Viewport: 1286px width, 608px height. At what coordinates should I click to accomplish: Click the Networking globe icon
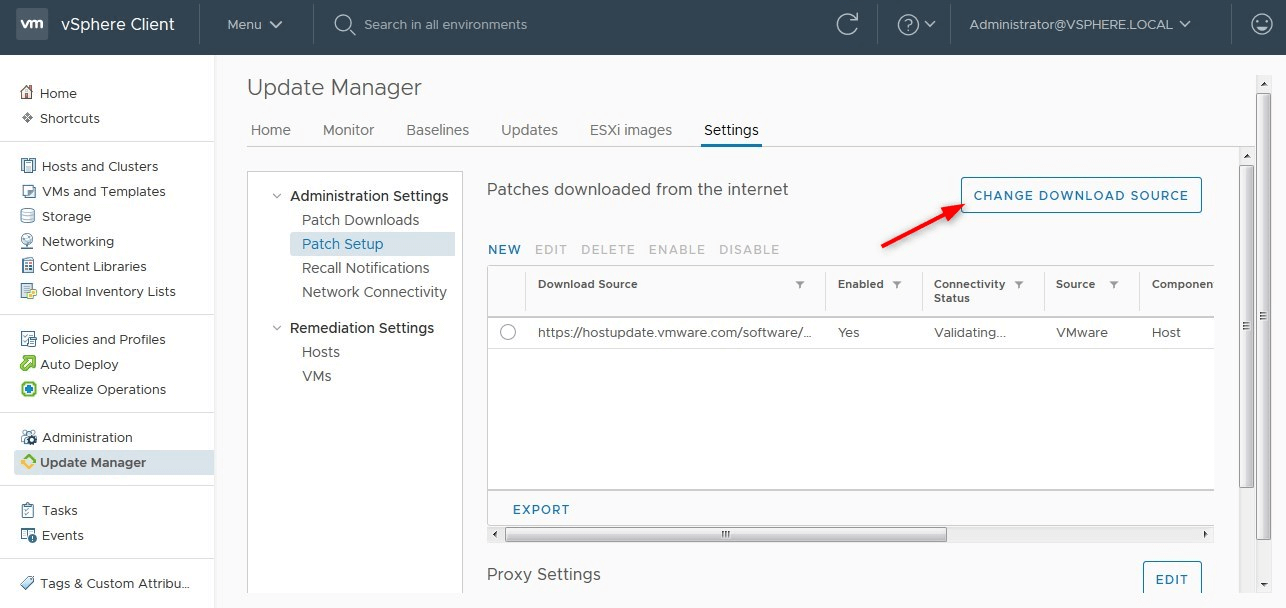[28, 241]
